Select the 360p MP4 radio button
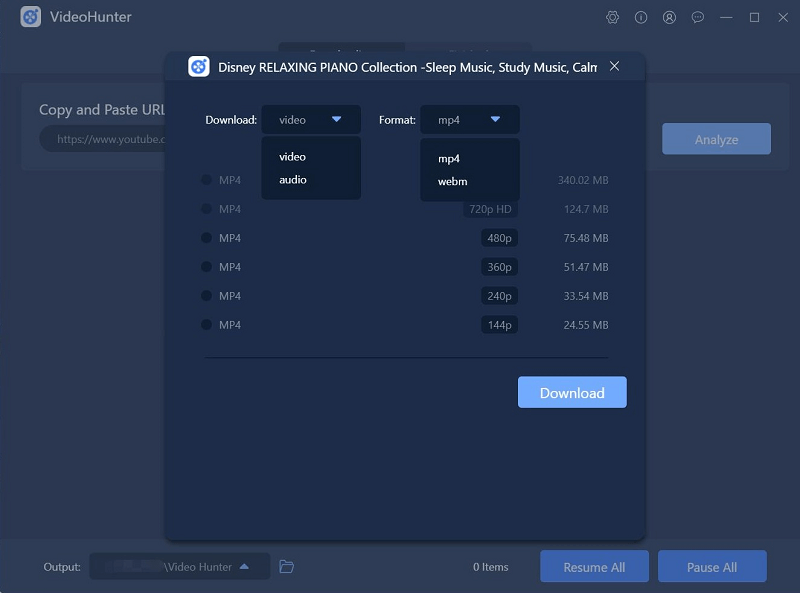Image resolution: width=800 pixels, height=593 pixels. pos(206,267)
